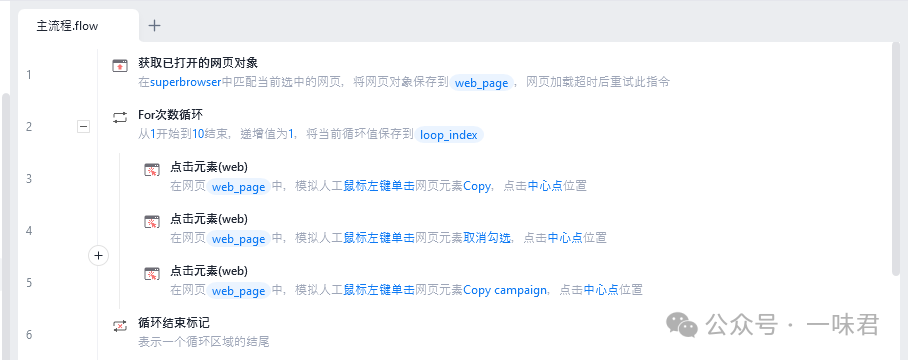Click the superbrowser link in line 1
This screenshot has height=360, width=908.
pos(185,82)
